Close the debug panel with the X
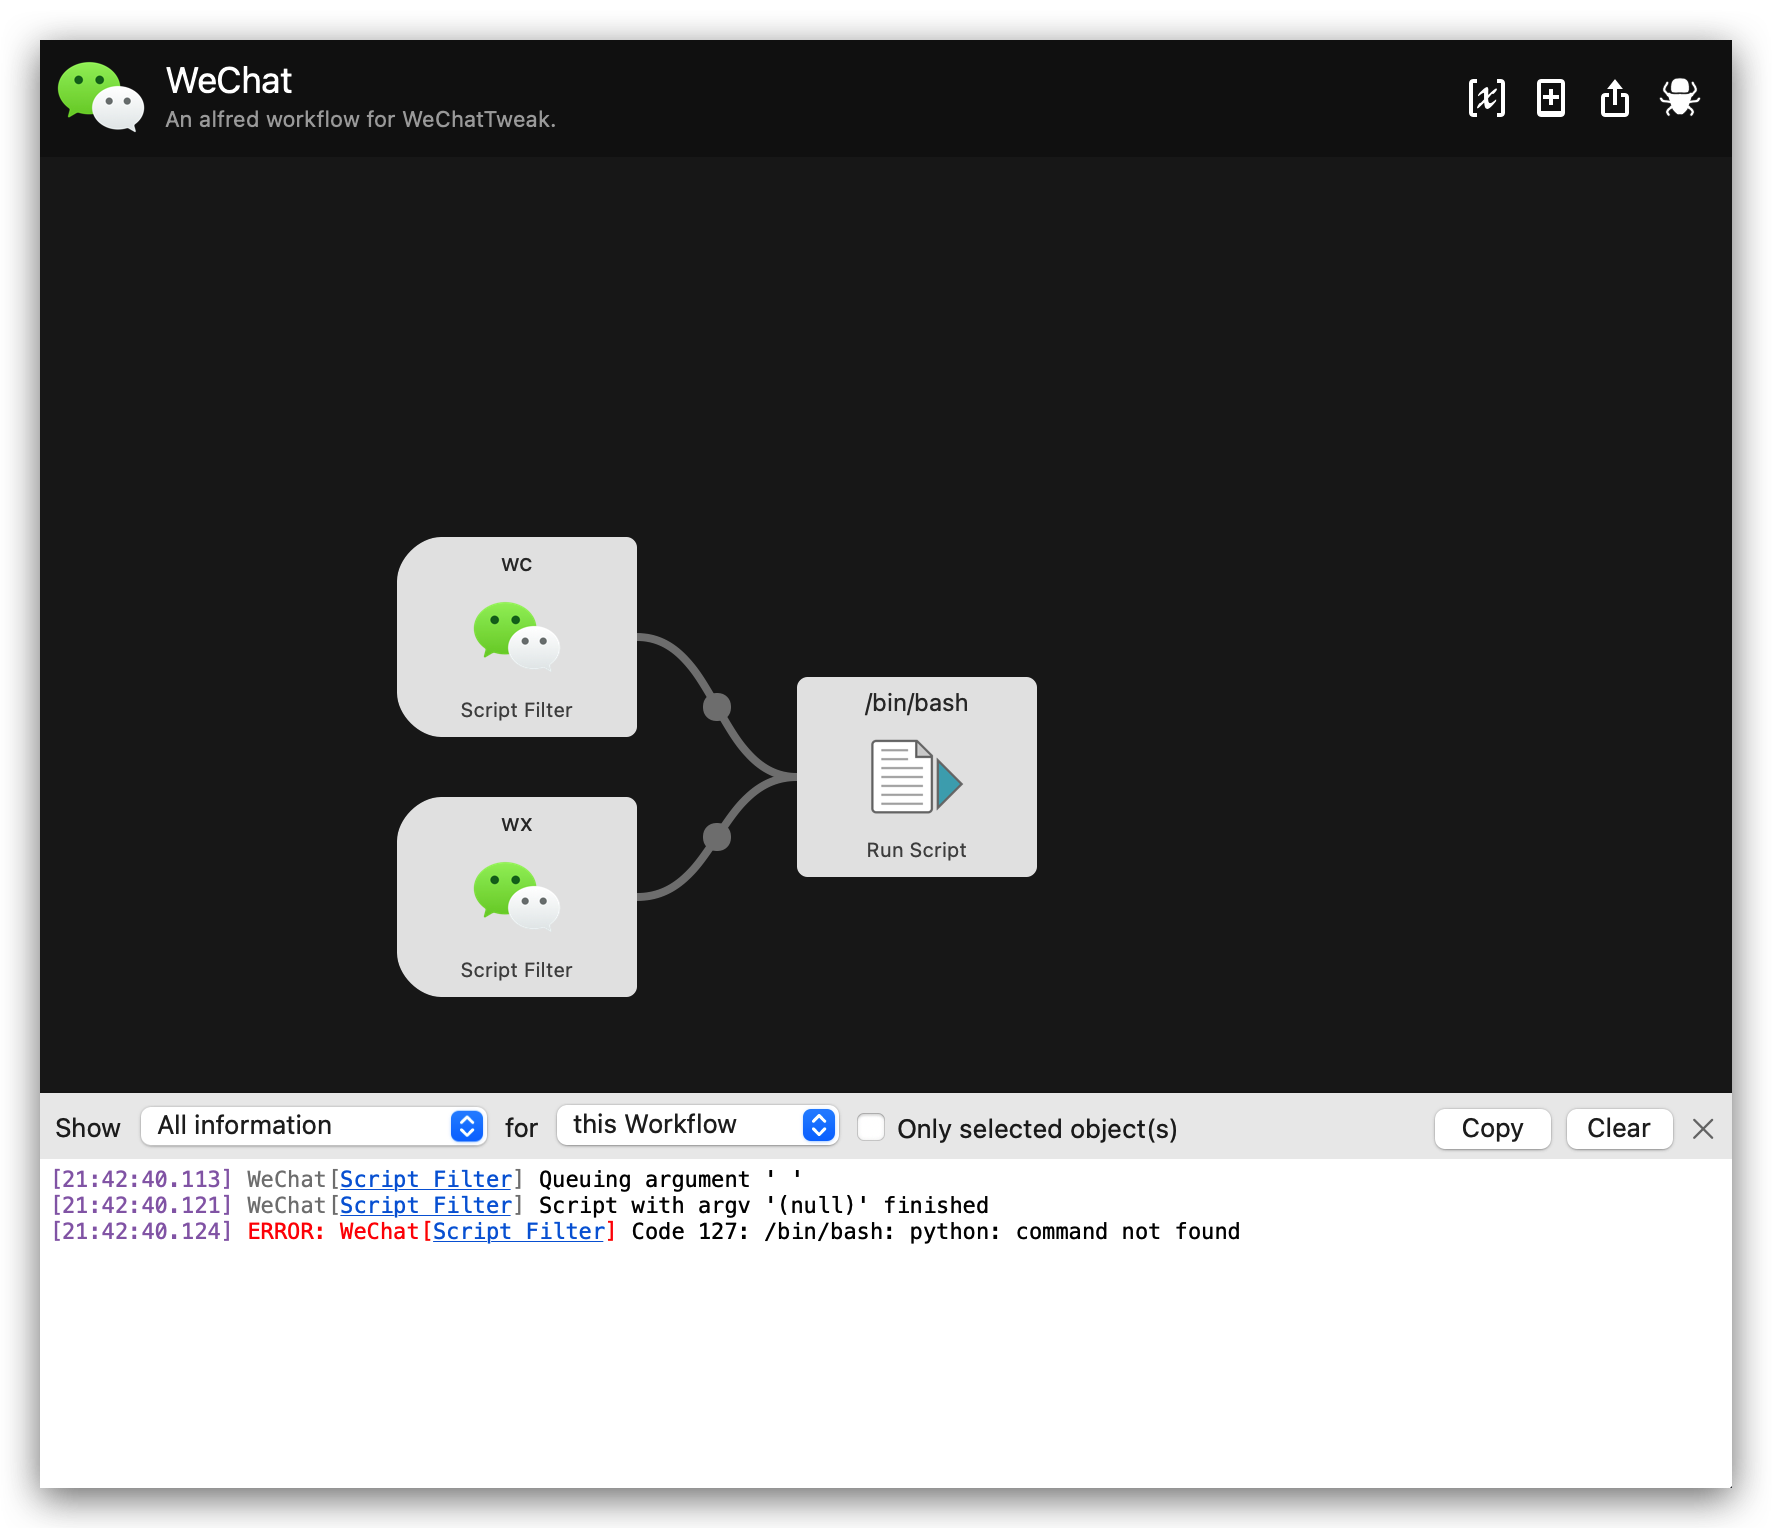 click(x=1702, y=1128)
